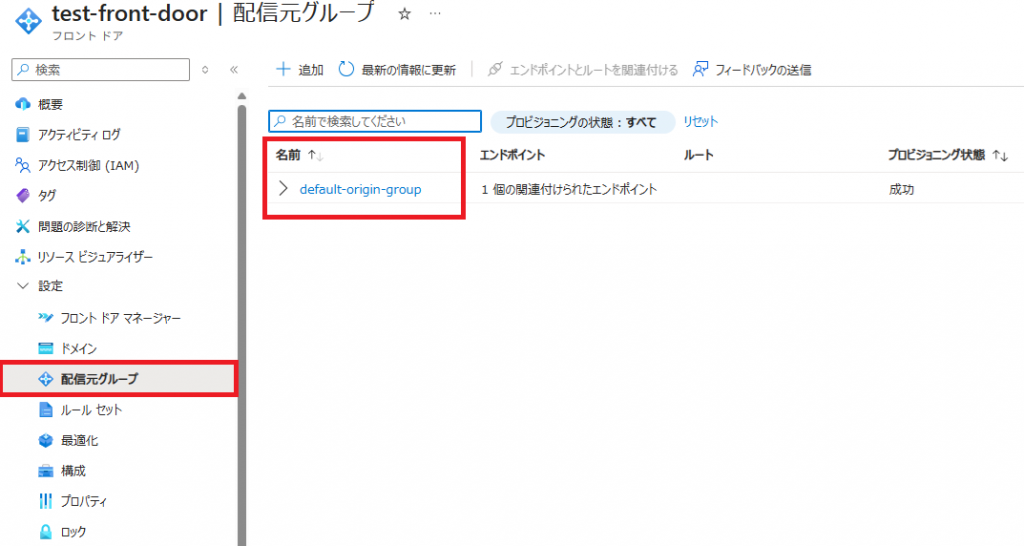Click 最新の情報に更新 refresh button
1024x546 pixels.
coord(397,69)
